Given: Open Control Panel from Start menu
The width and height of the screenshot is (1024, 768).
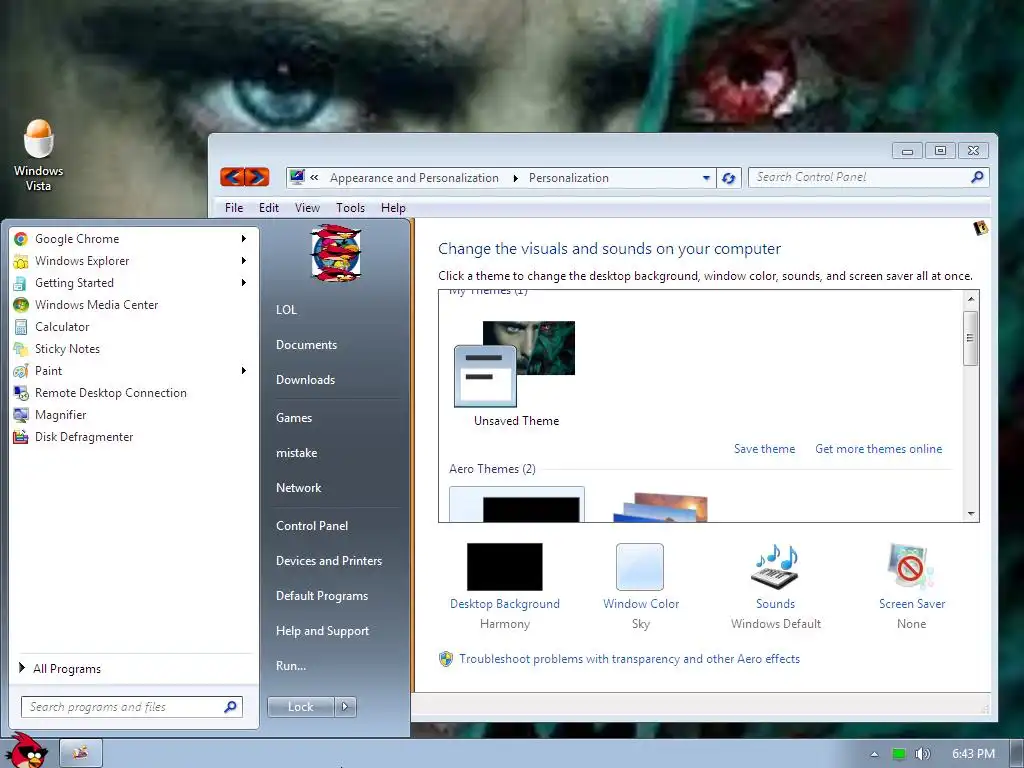Looking at the screenshot, I should [312, 526].
